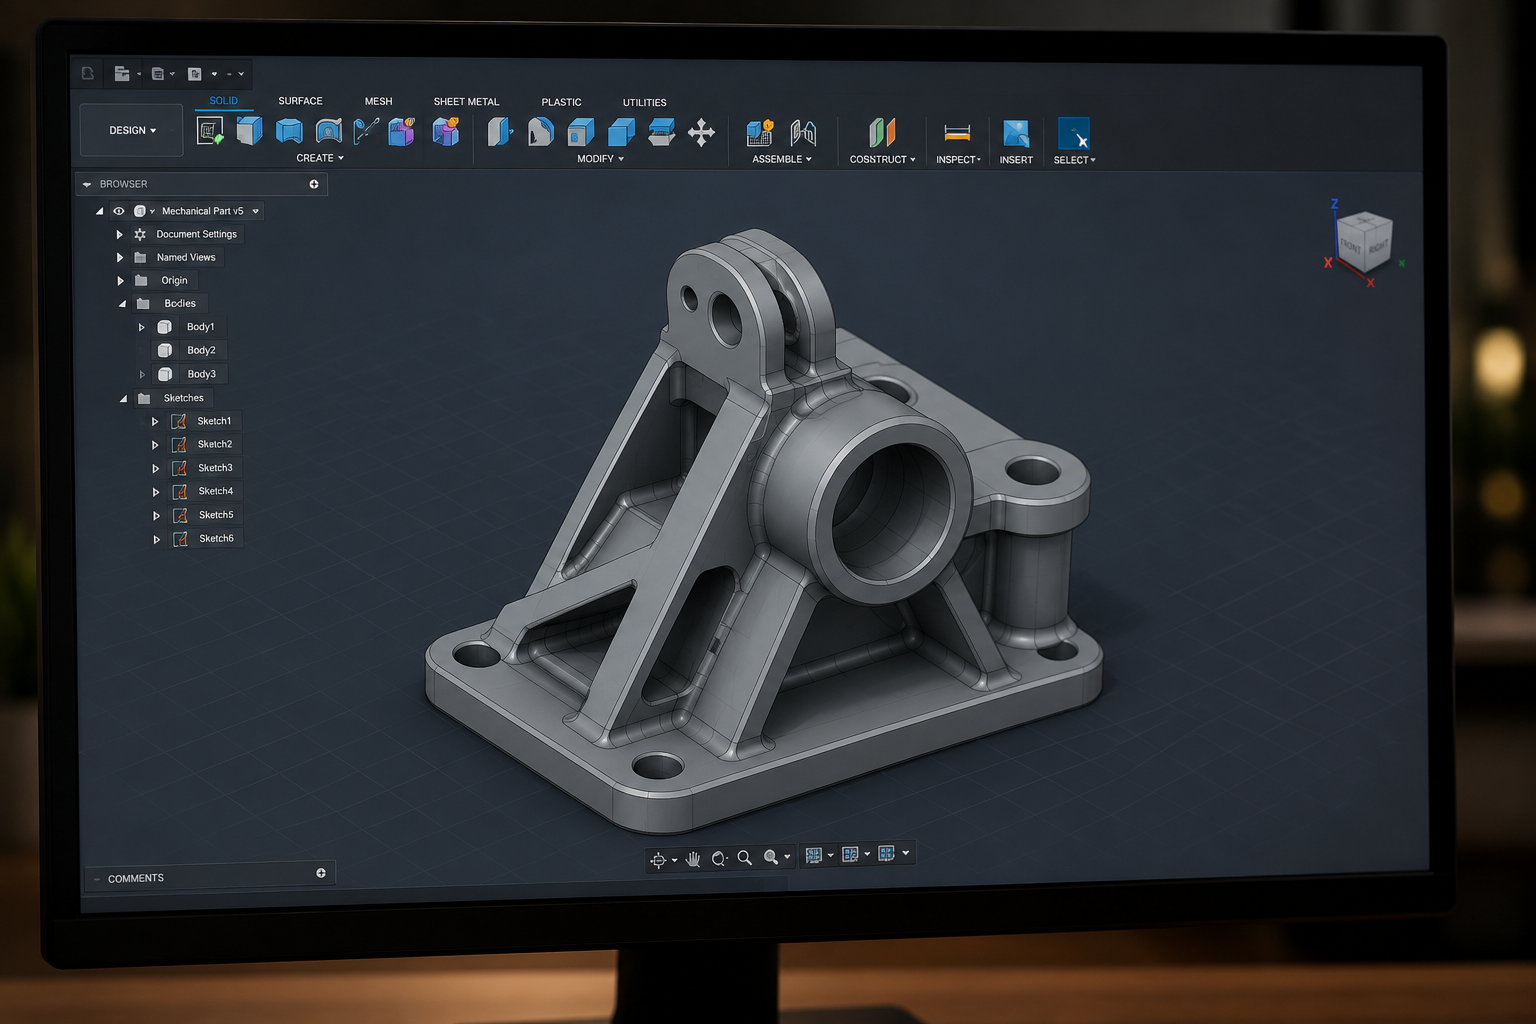Expand the Named Views node
This screenshot has width=1536, height=1024.
pos(120,257)
